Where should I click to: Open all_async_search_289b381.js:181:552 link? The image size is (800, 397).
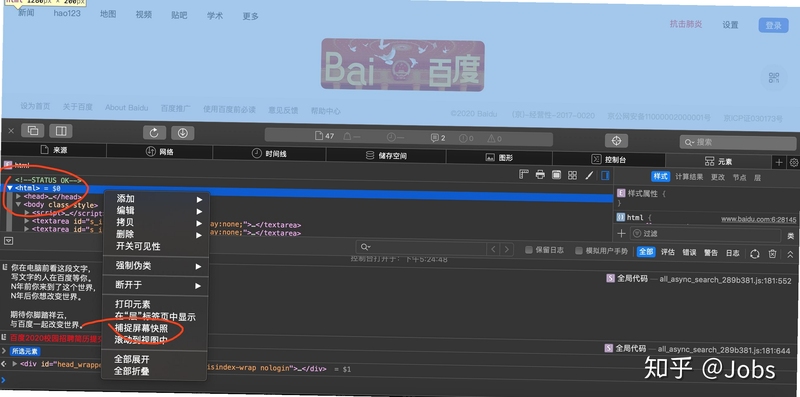click(725, 280)
